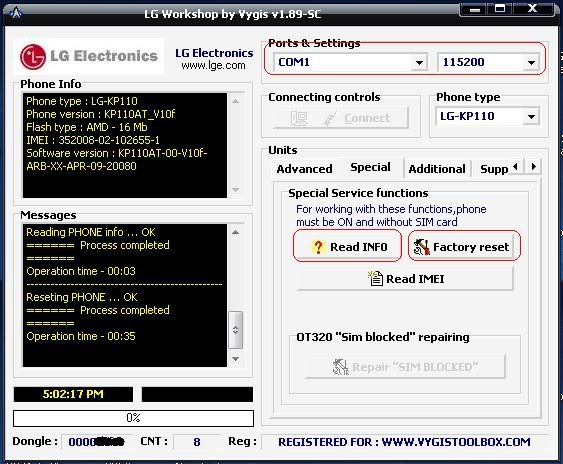Click the 'Phone version : KP110AT_V10f' line
Viewport: 563px width, 464px height.
click(x=101, y=114)
